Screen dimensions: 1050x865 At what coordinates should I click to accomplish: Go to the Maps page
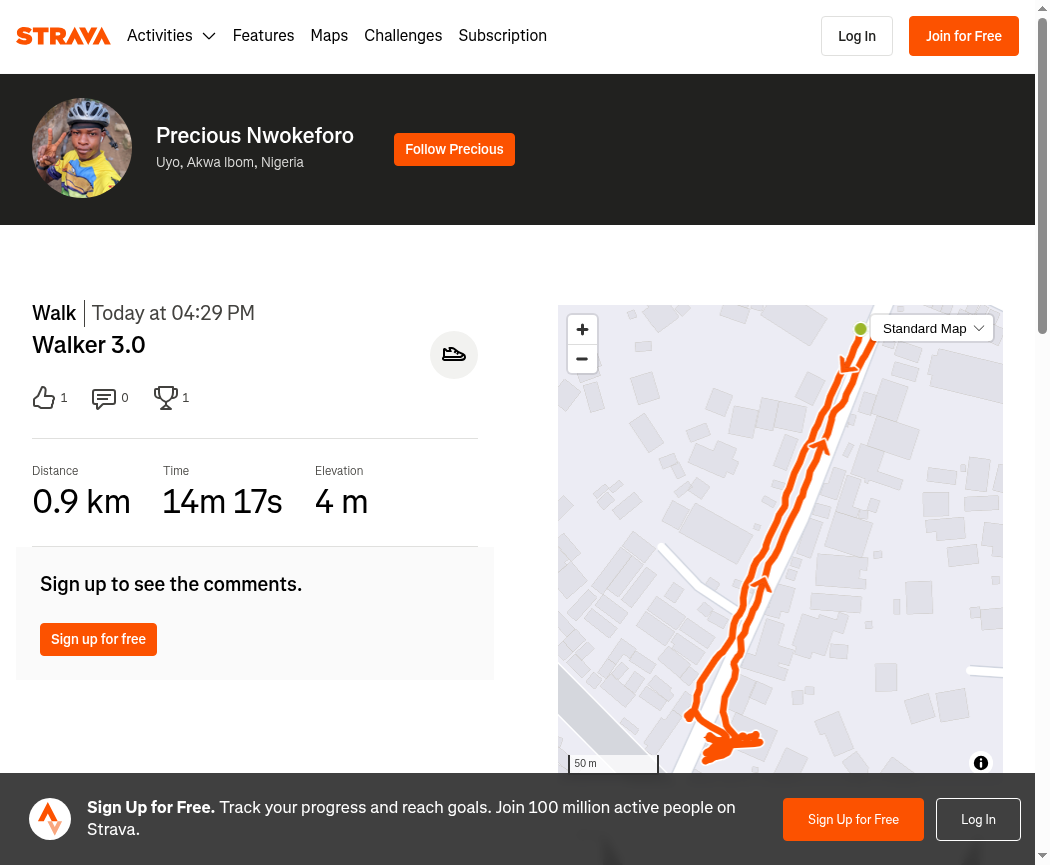pyautogui.click(x=329, y=36)
